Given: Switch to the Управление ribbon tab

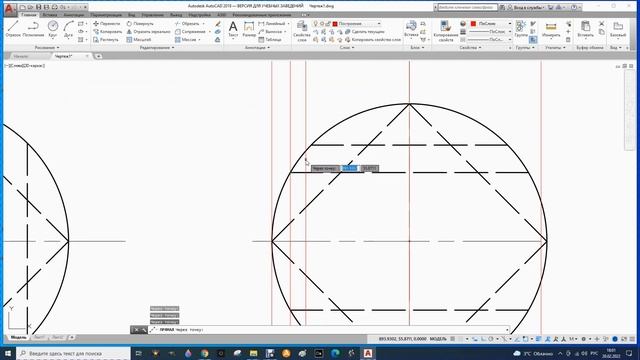Looking at the screenshot, I should pyautogui.click(x=152, y=15).
